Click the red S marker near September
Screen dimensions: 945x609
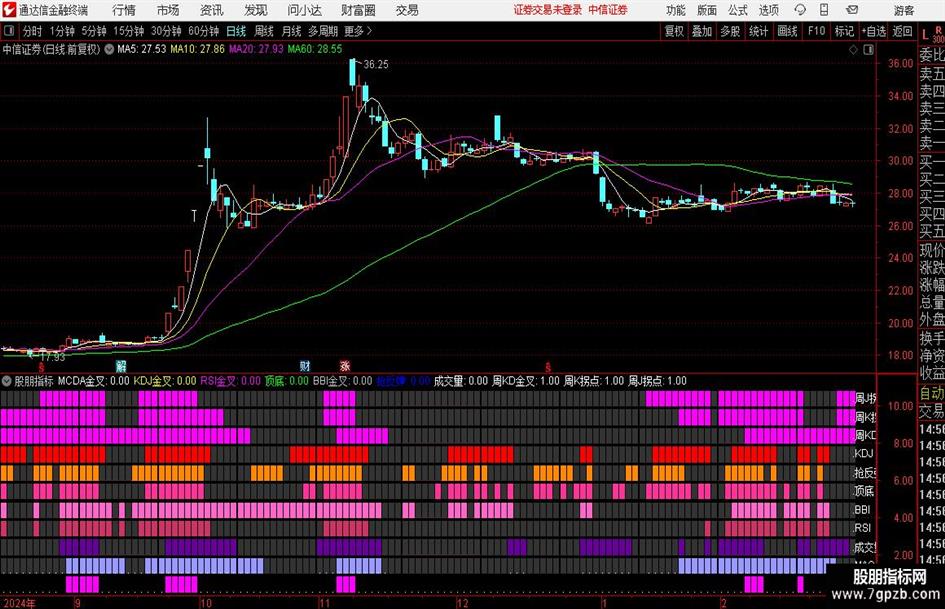42,367
